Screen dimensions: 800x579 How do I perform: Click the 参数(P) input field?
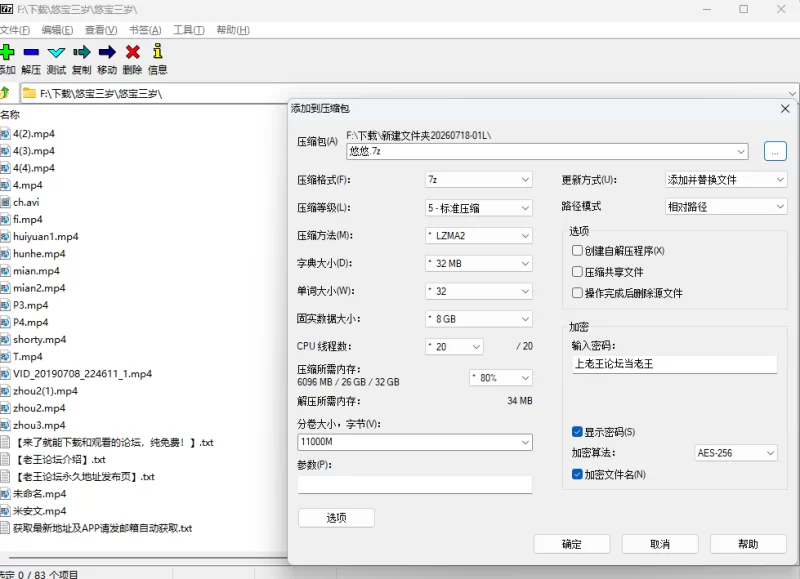tap(415, 485)
